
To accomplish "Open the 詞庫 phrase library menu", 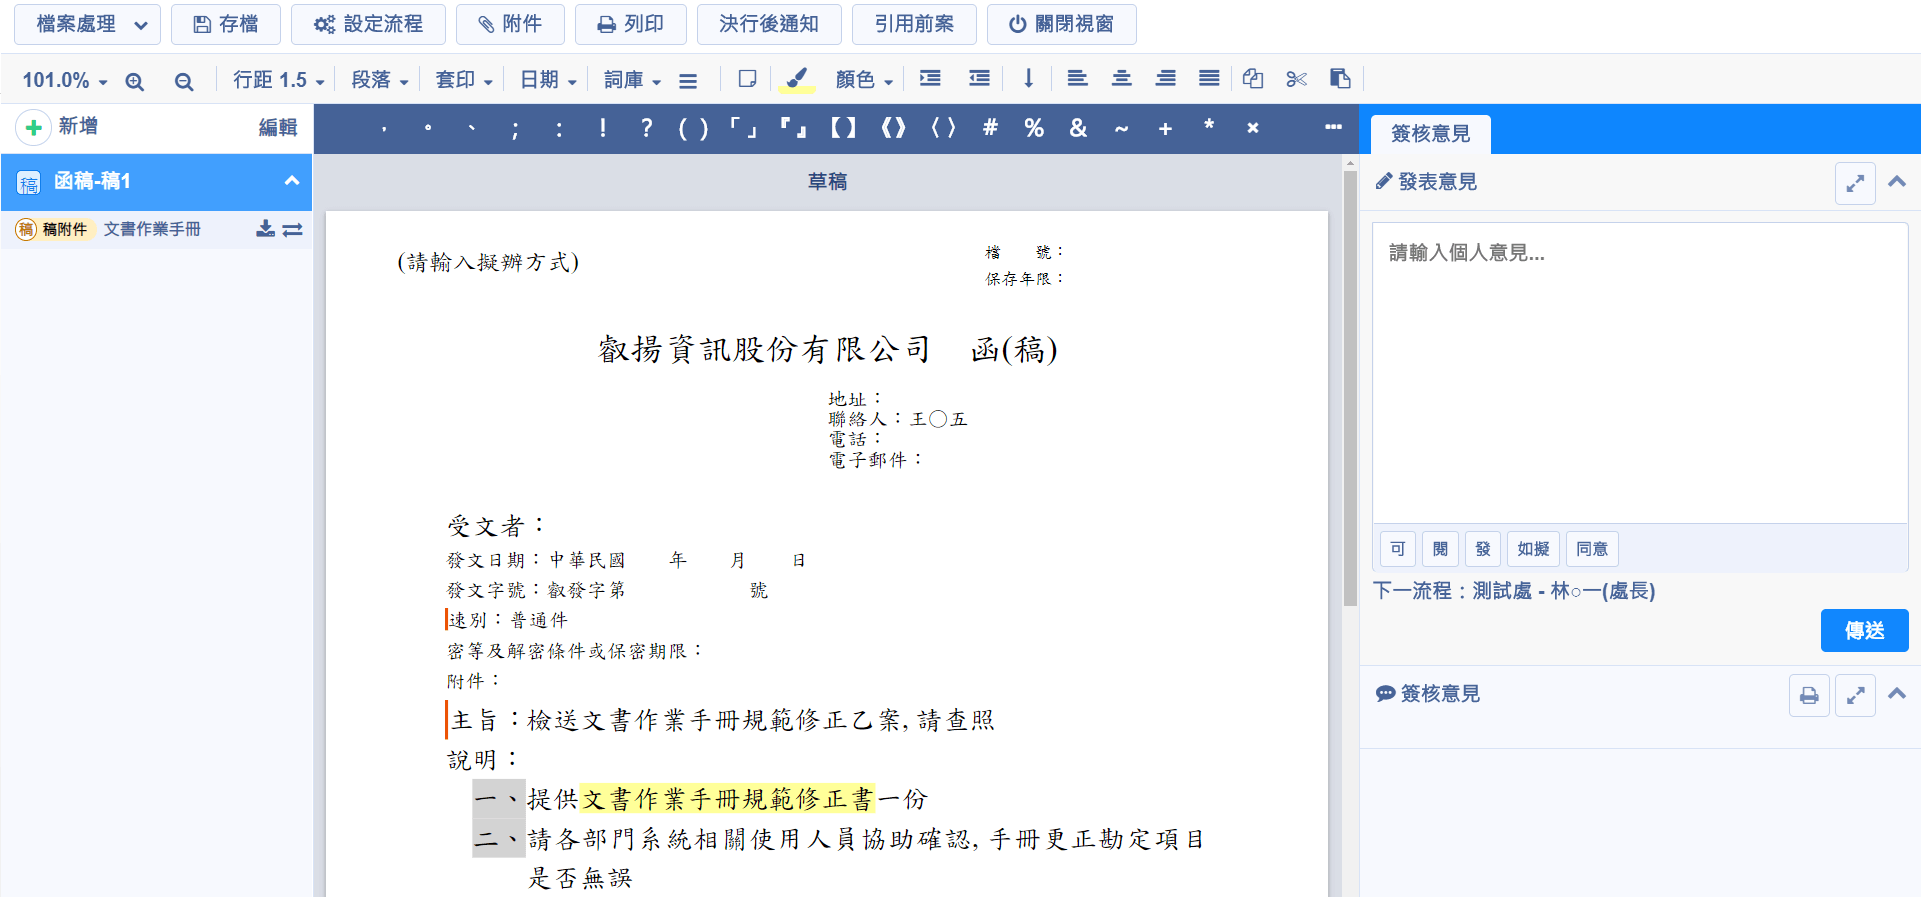I will (x=632, y=80).
